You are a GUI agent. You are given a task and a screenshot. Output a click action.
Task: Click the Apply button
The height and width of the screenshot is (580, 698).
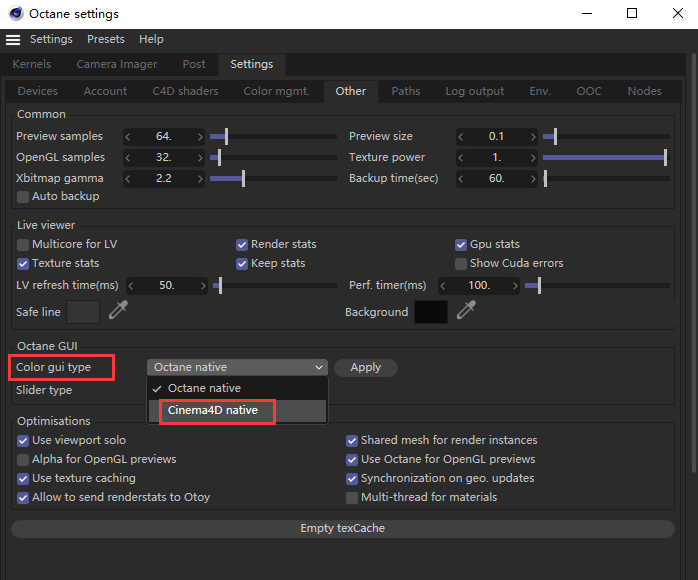click(365, 368)
